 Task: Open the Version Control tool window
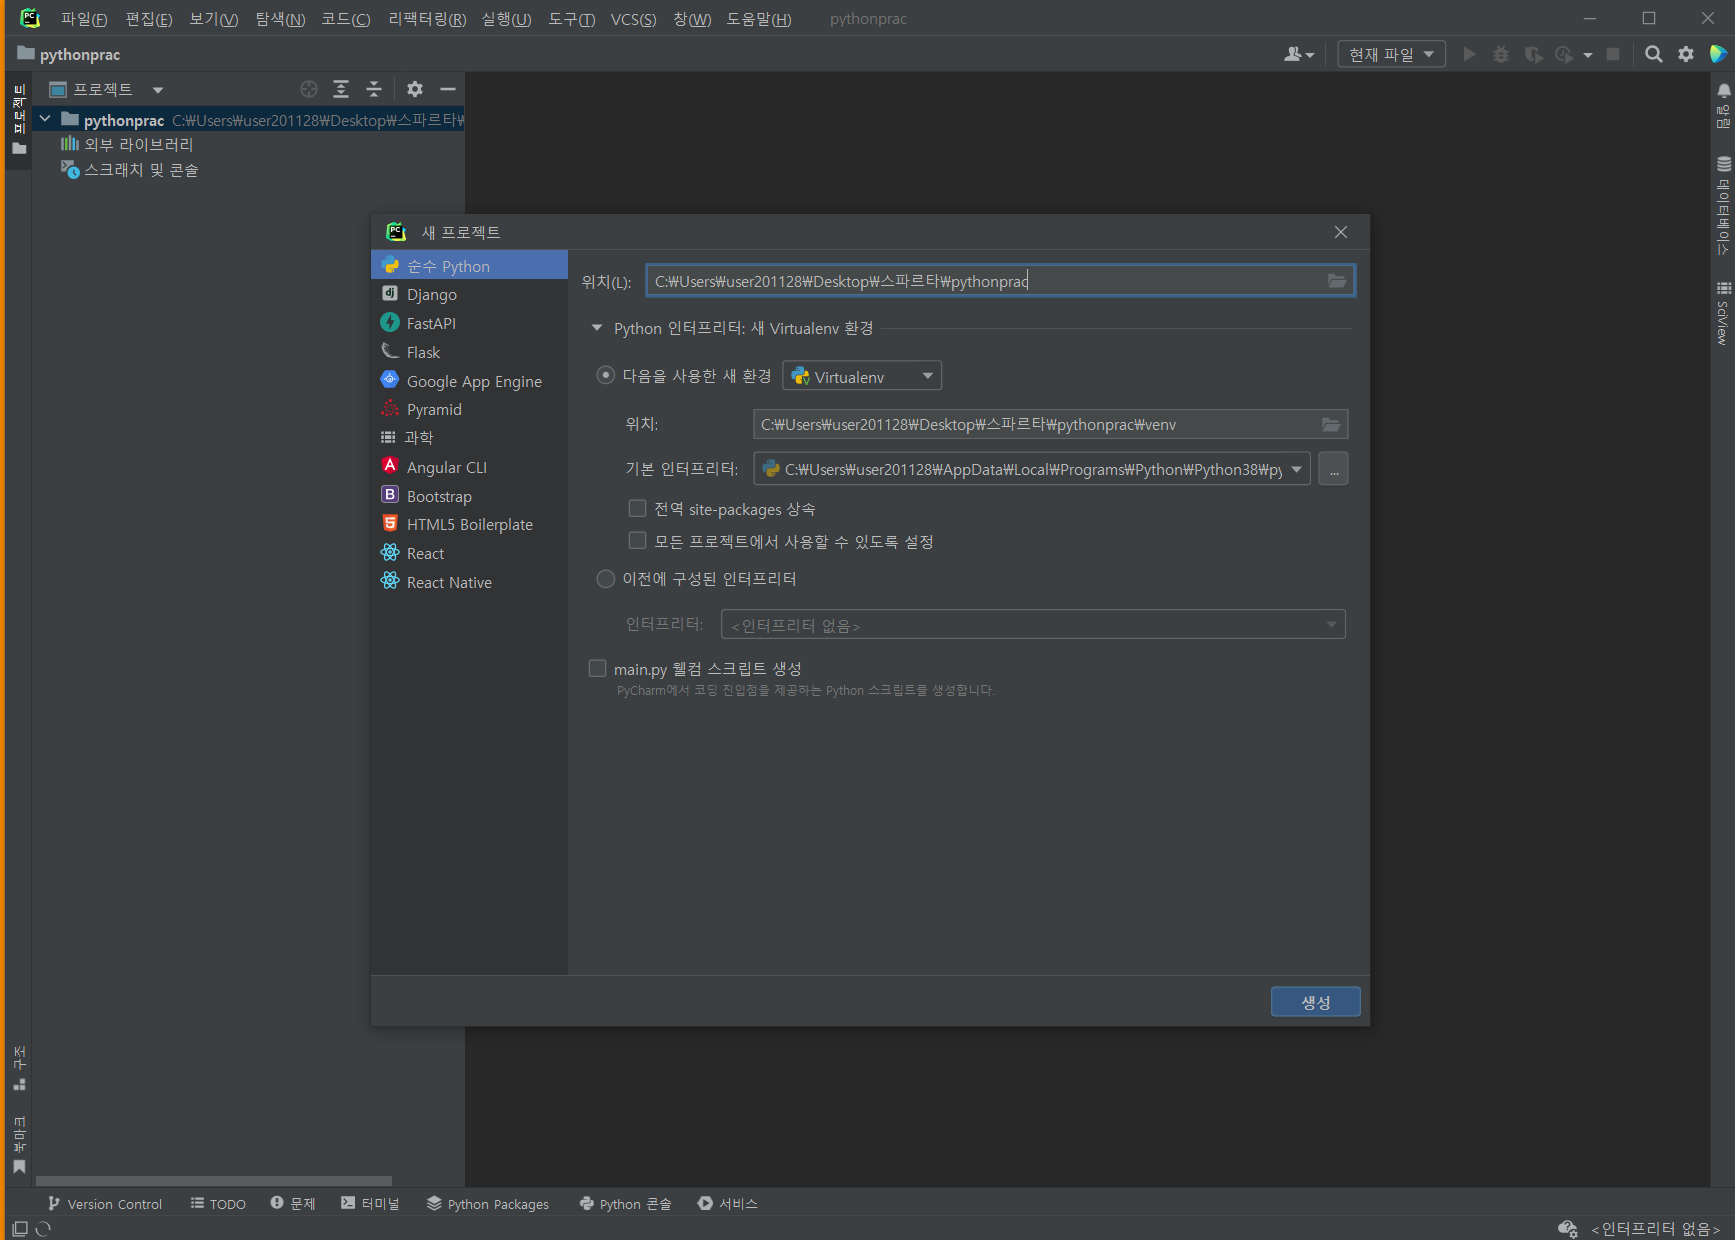[x=105, y=1204]
